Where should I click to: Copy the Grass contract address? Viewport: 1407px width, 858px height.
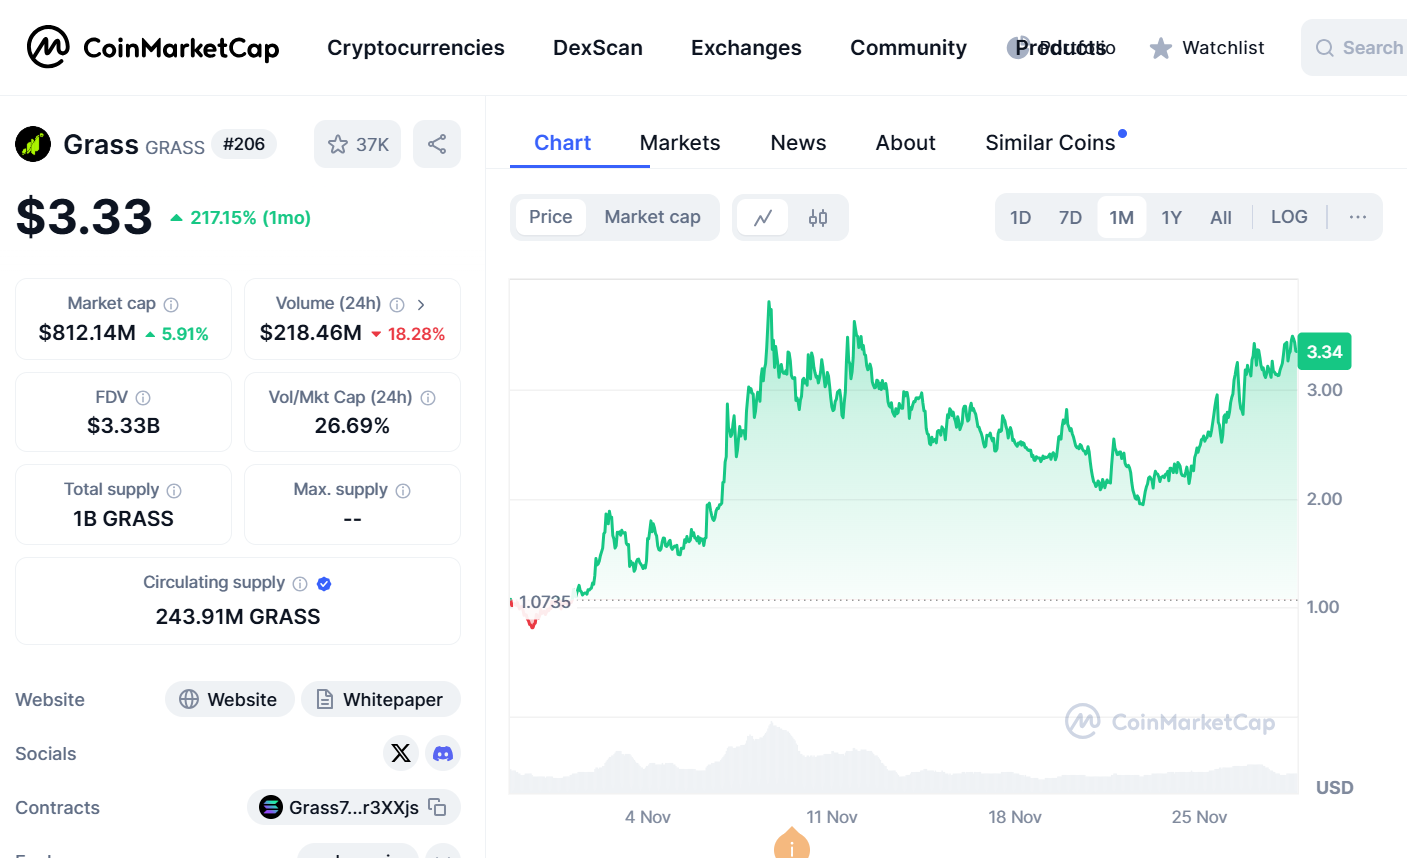click(437, 807)
